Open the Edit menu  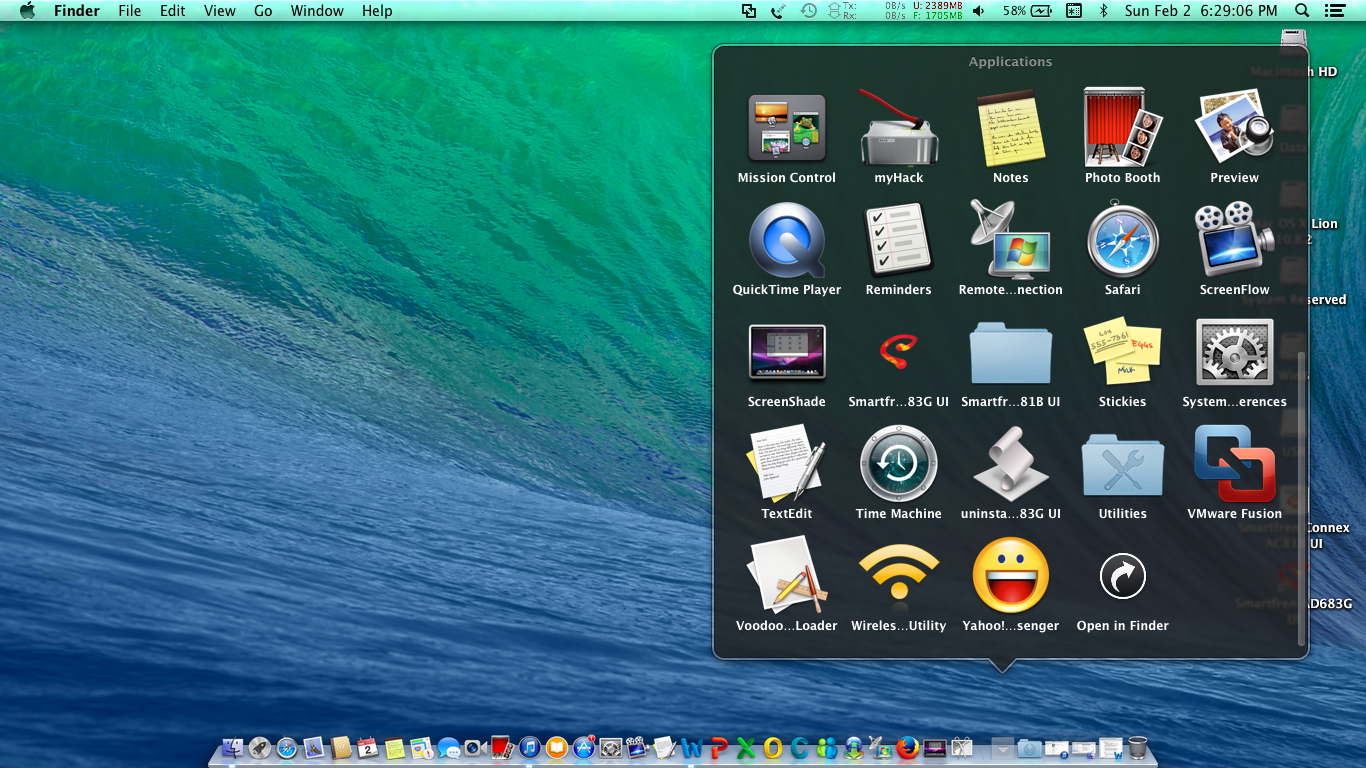173,11
